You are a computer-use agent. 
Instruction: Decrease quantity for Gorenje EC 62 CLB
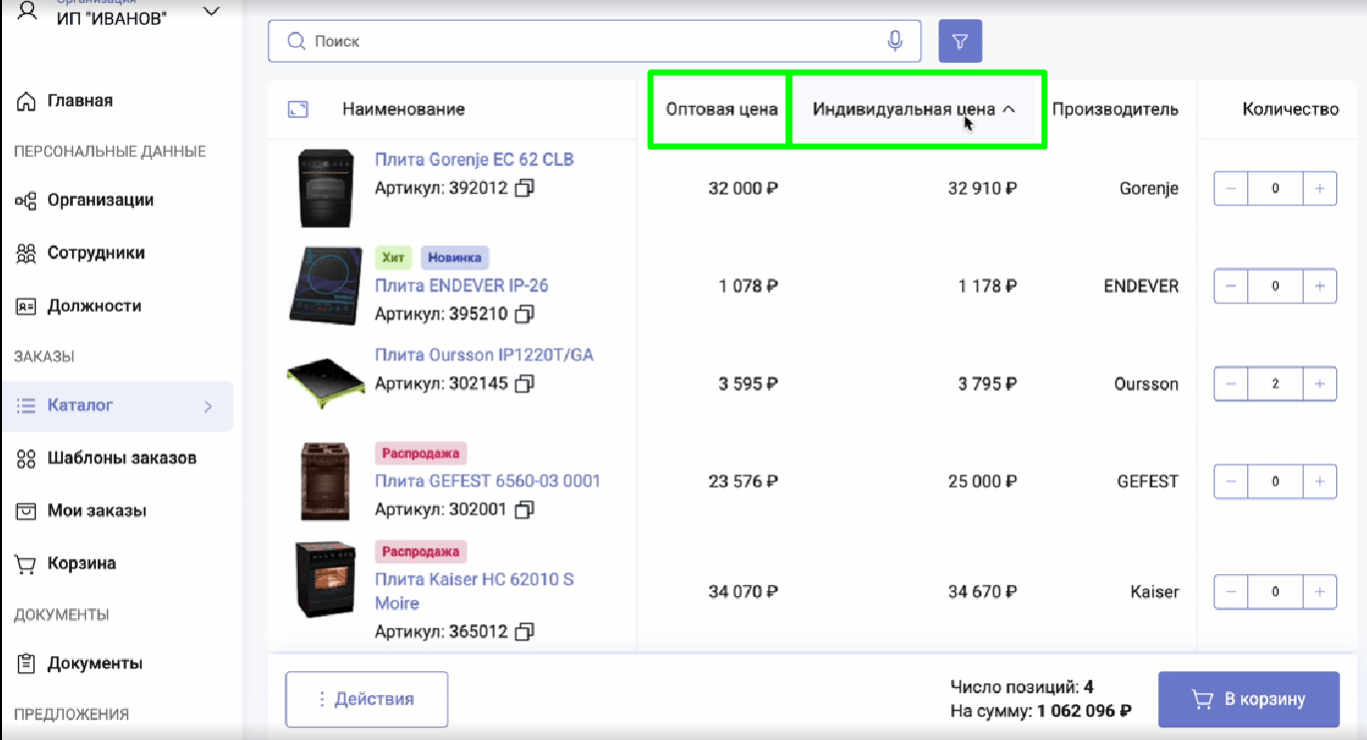click(x=1231, y=188)
